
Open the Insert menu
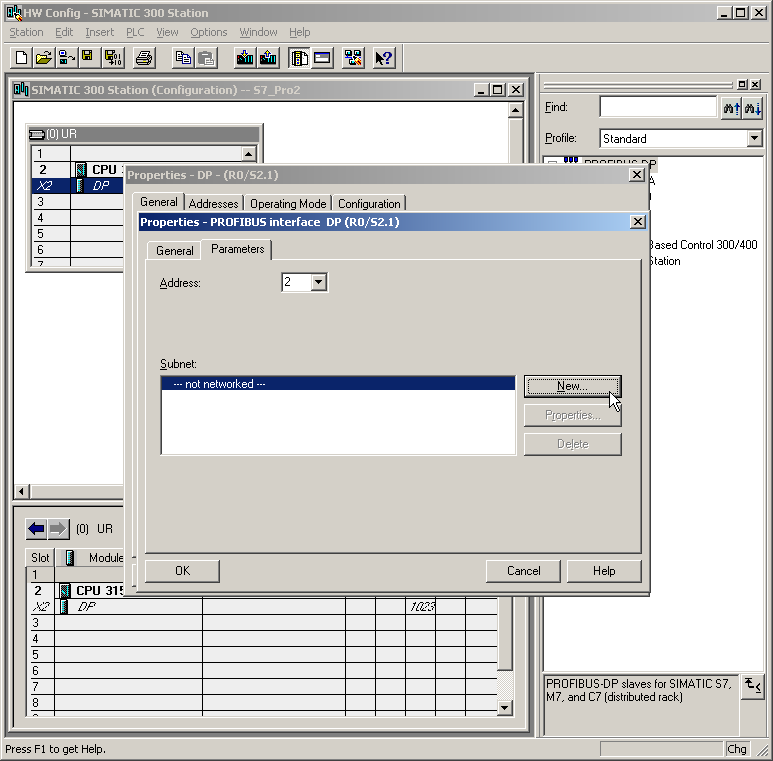pos(100,33)
